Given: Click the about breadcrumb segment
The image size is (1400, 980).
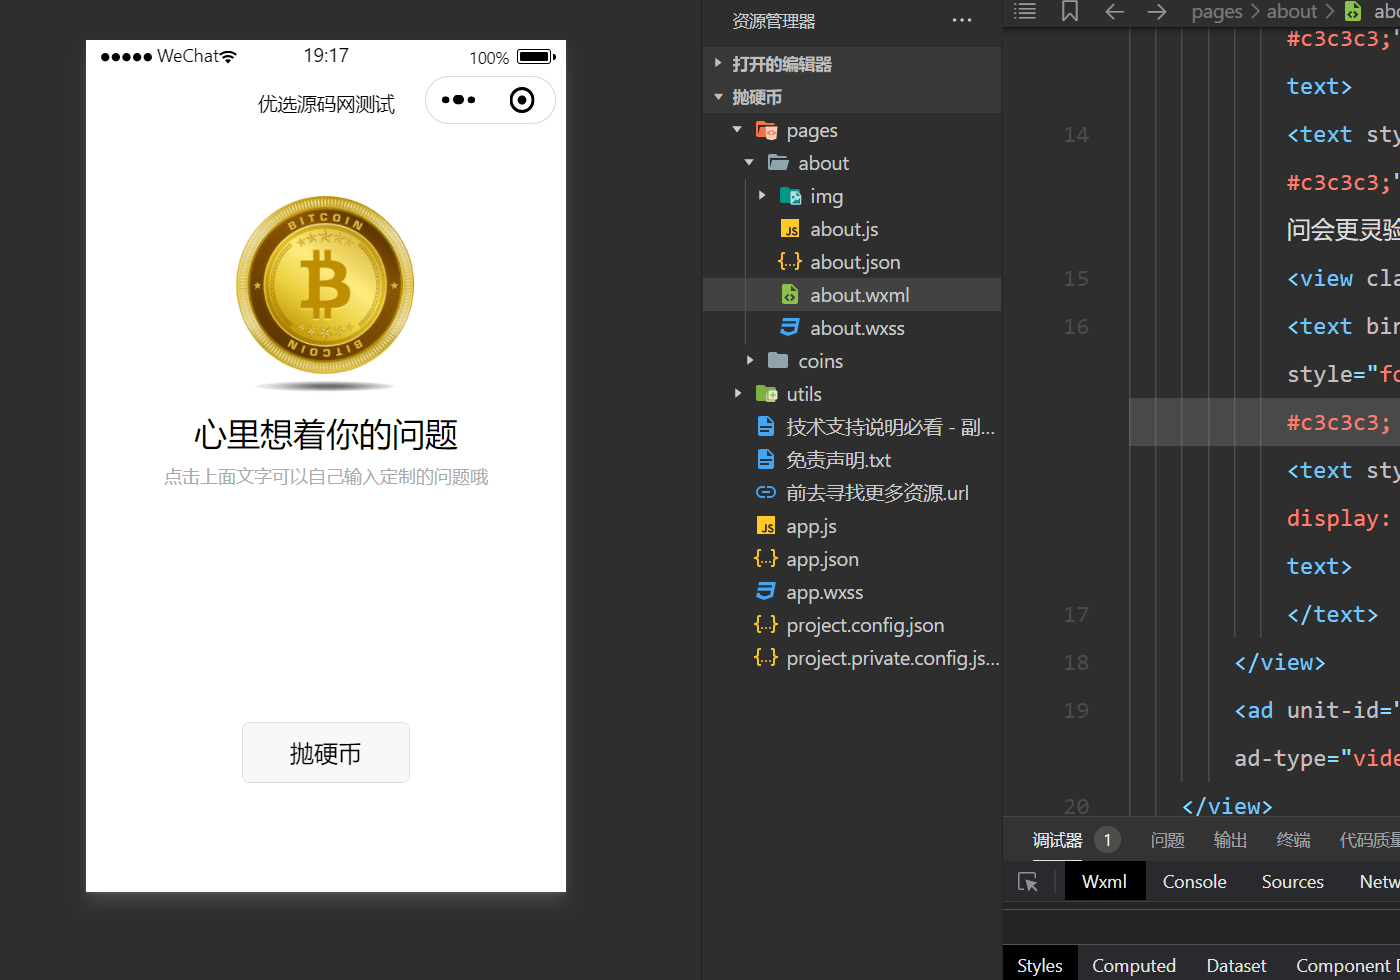Looking at the screenshot, I should (1292, 12).
